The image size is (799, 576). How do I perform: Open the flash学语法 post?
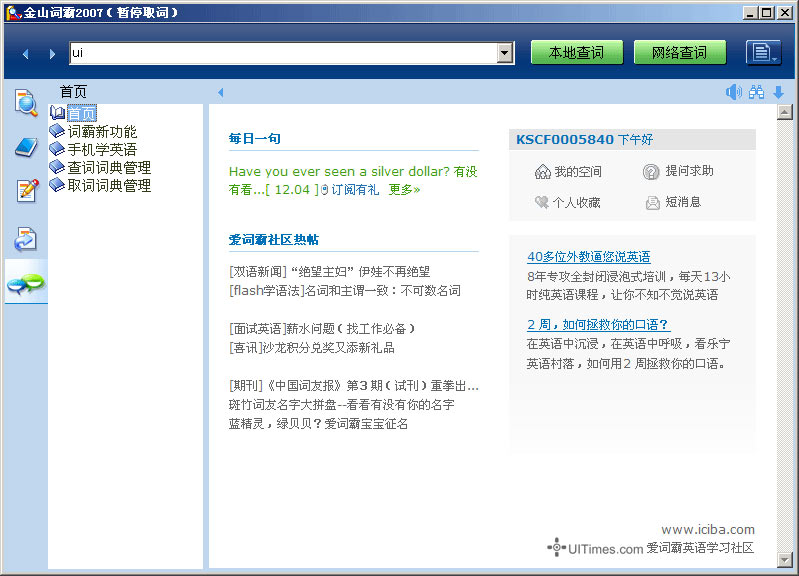345,291
